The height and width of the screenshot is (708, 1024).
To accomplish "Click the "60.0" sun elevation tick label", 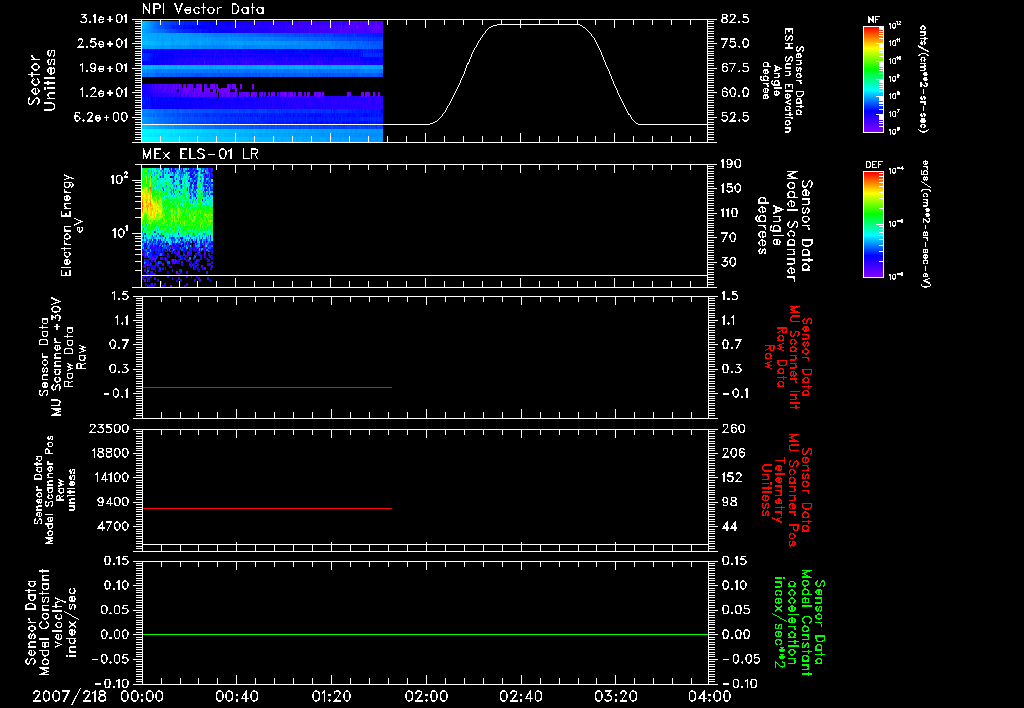I will coord(735,92).
